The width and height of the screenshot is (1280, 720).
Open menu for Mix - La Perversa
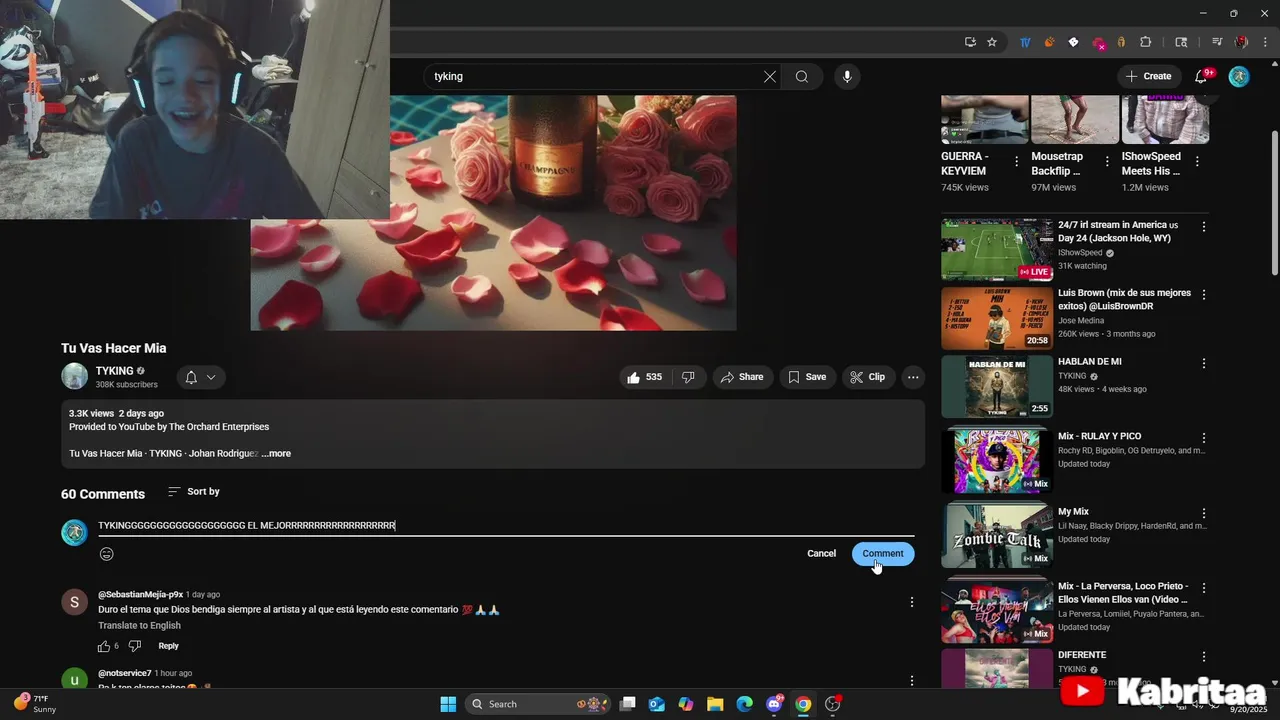1204,588
